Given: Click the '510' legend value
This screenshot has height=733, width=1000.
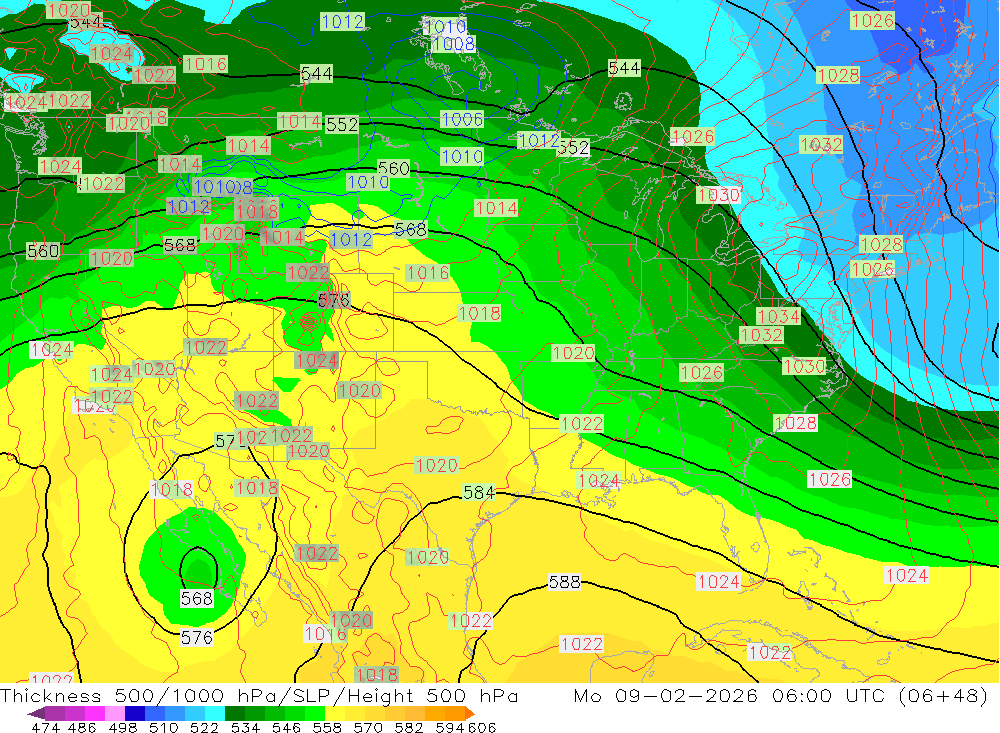Looking at the screenshot, I should pos(164,727).
